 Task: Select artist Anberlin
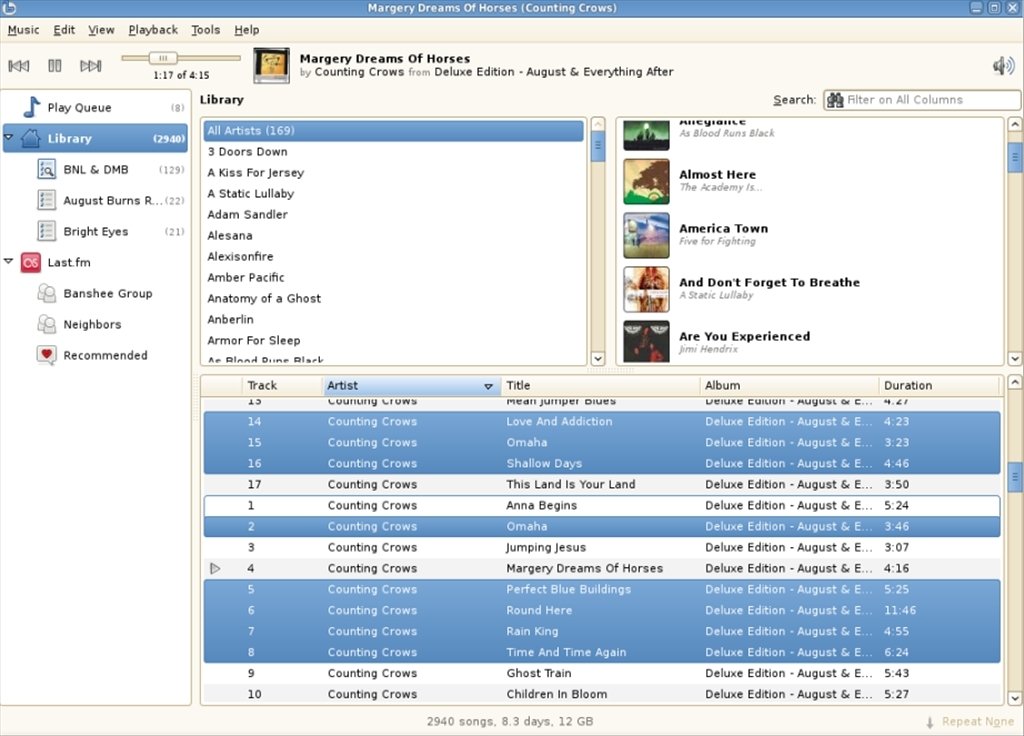[x=393, y=319]
